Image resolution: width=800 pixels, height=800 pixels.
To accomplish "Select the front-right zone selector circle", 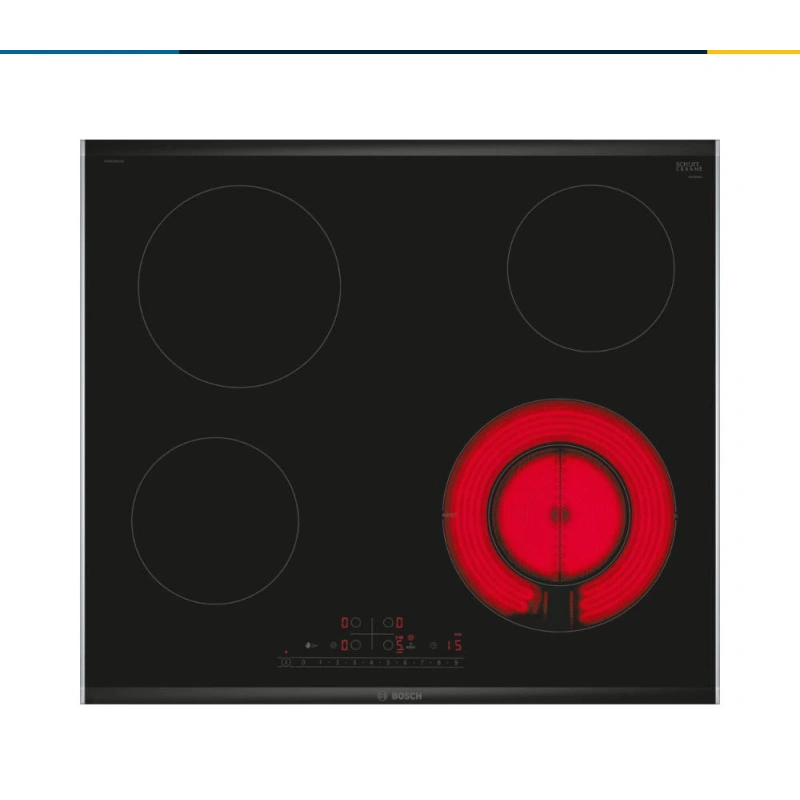I will pos(388,645).
